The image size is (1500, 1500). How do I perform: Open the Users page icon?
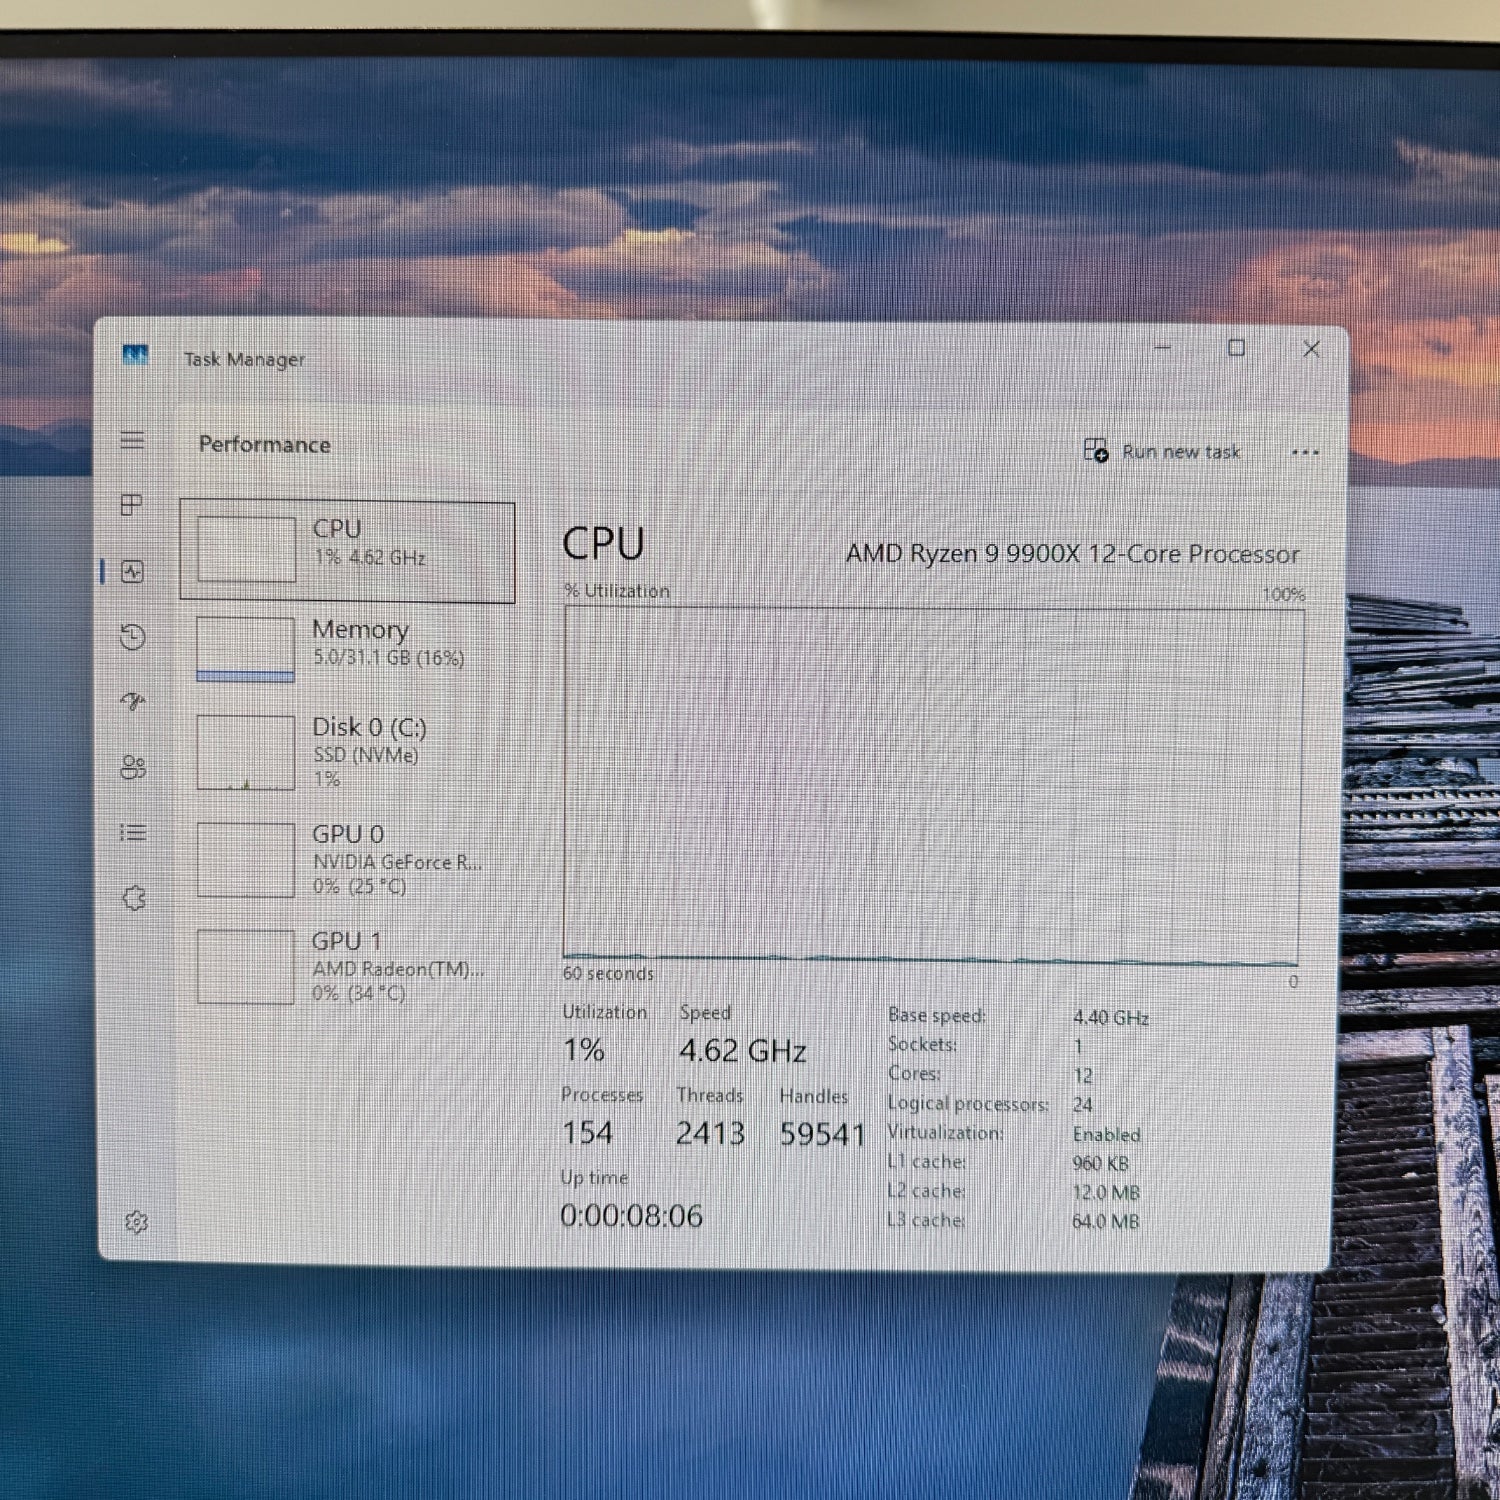click(133, 767)
